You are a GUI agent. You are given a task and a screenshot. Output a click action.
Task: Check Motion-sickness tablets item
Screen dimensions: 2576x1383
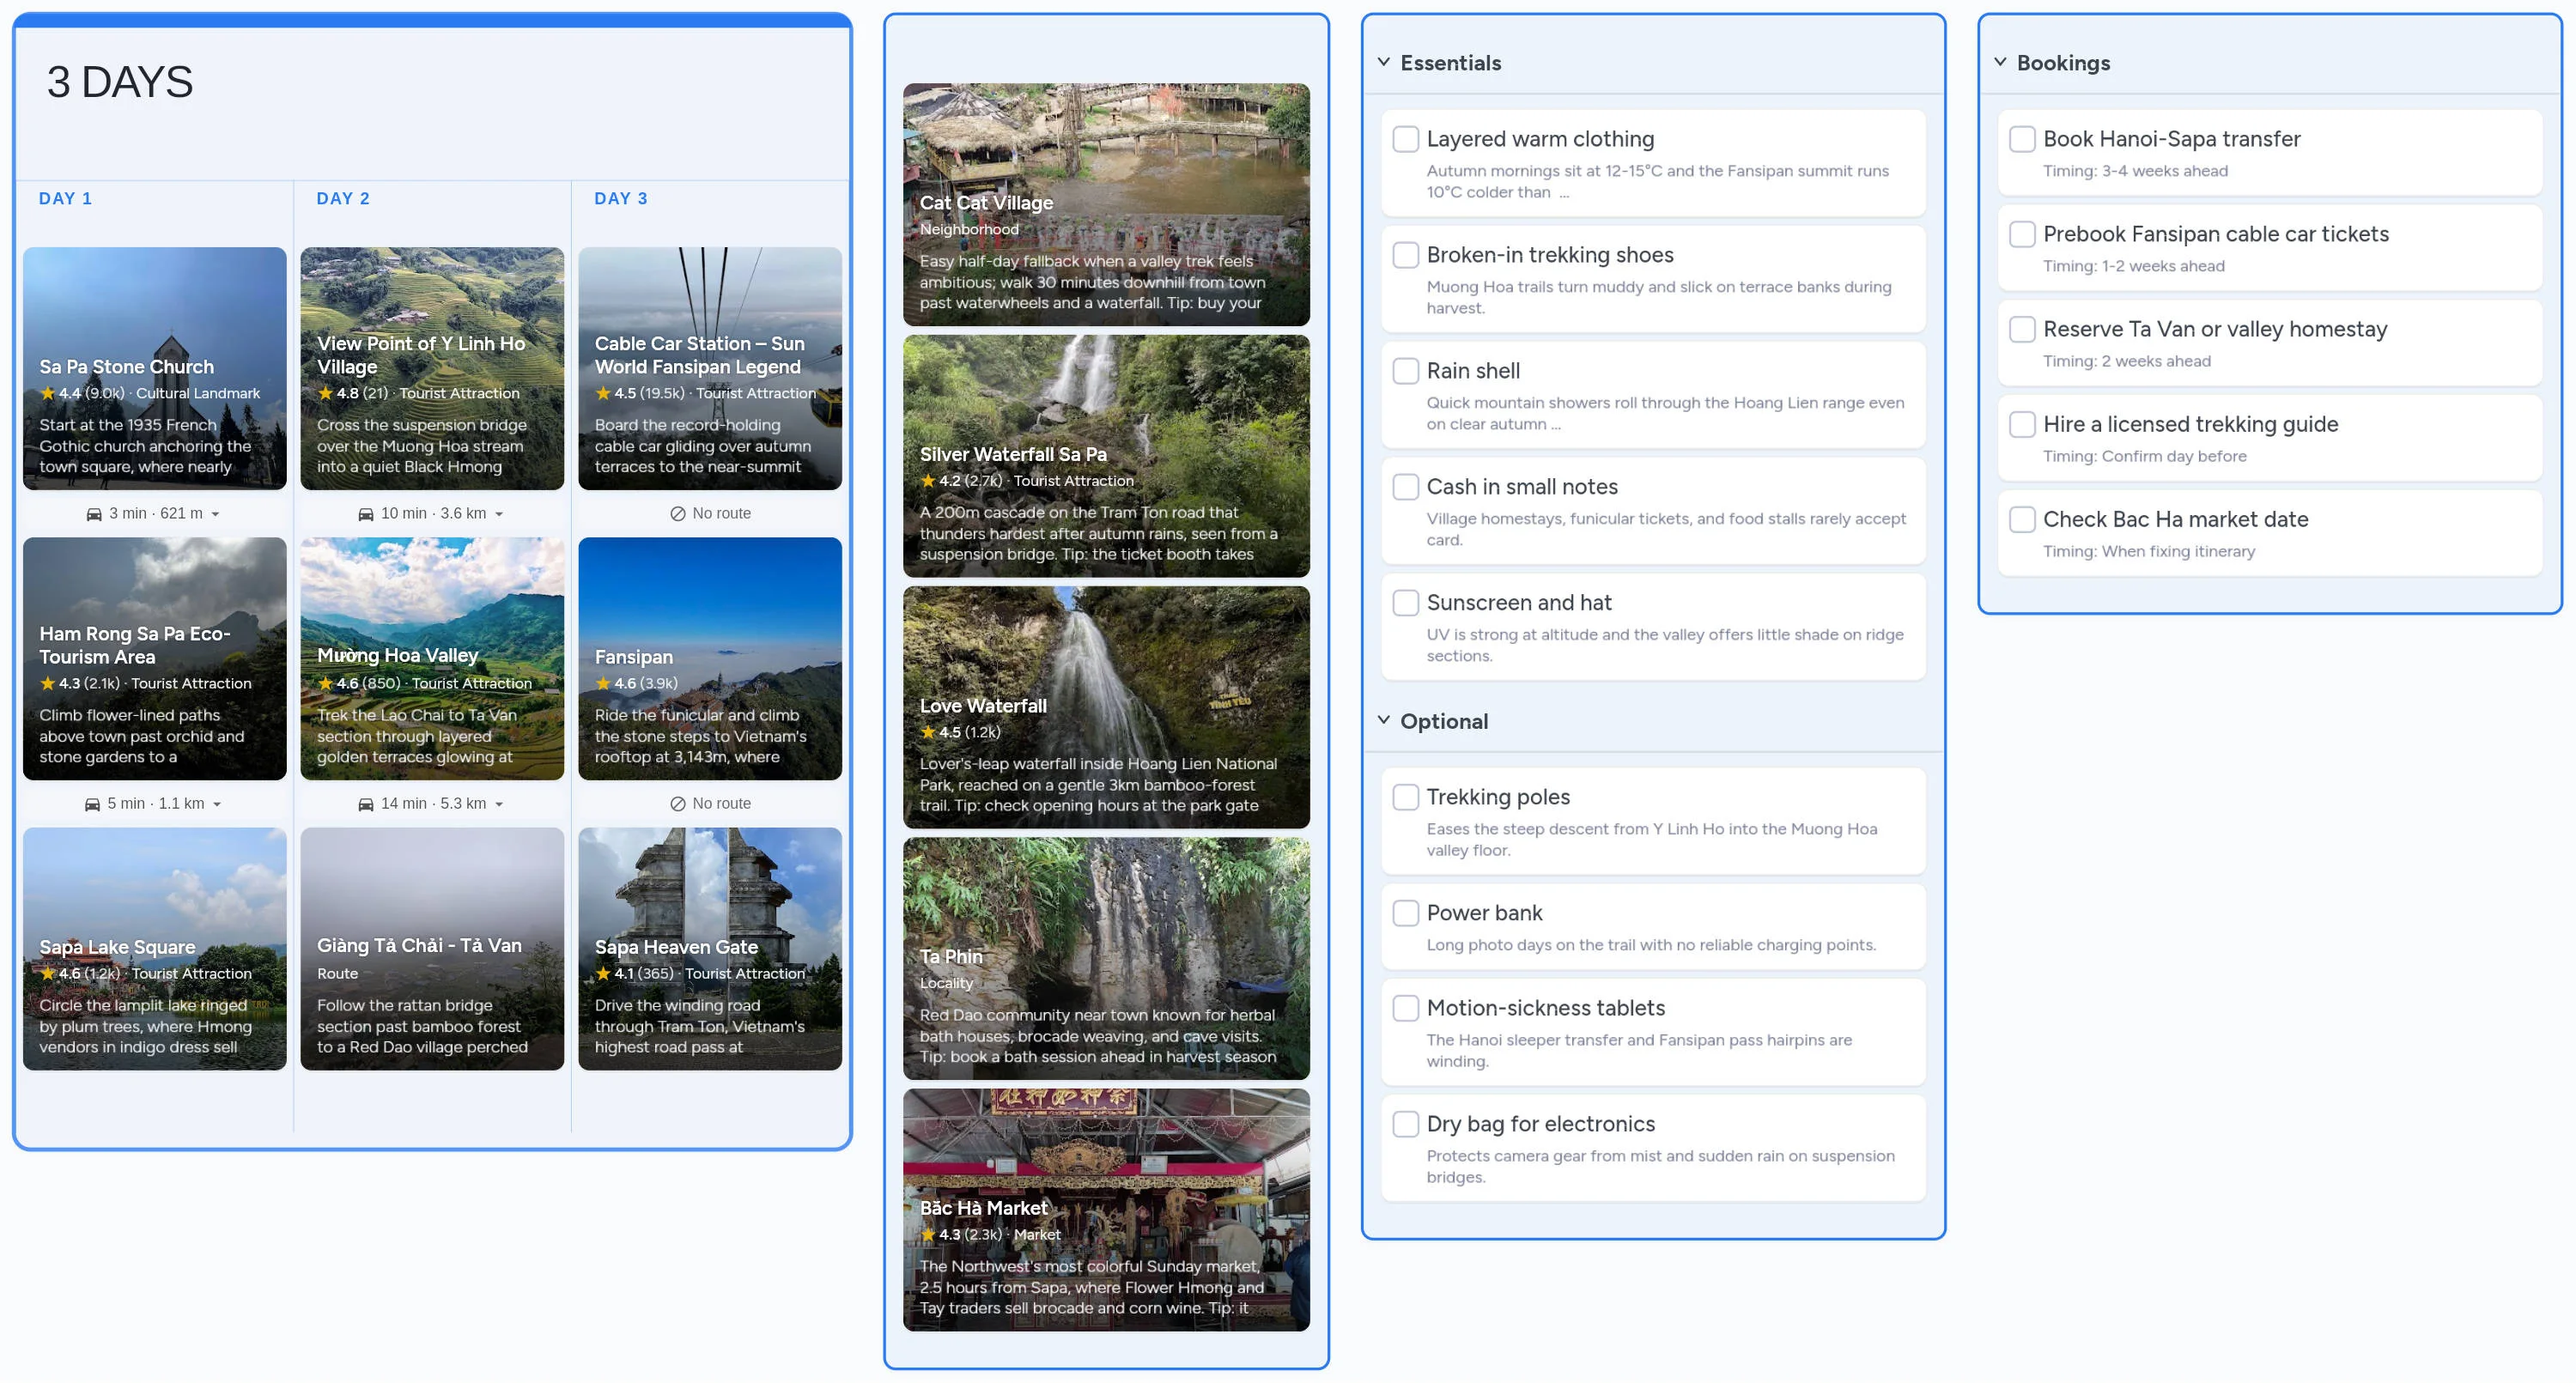(x=1406, y=1008)
